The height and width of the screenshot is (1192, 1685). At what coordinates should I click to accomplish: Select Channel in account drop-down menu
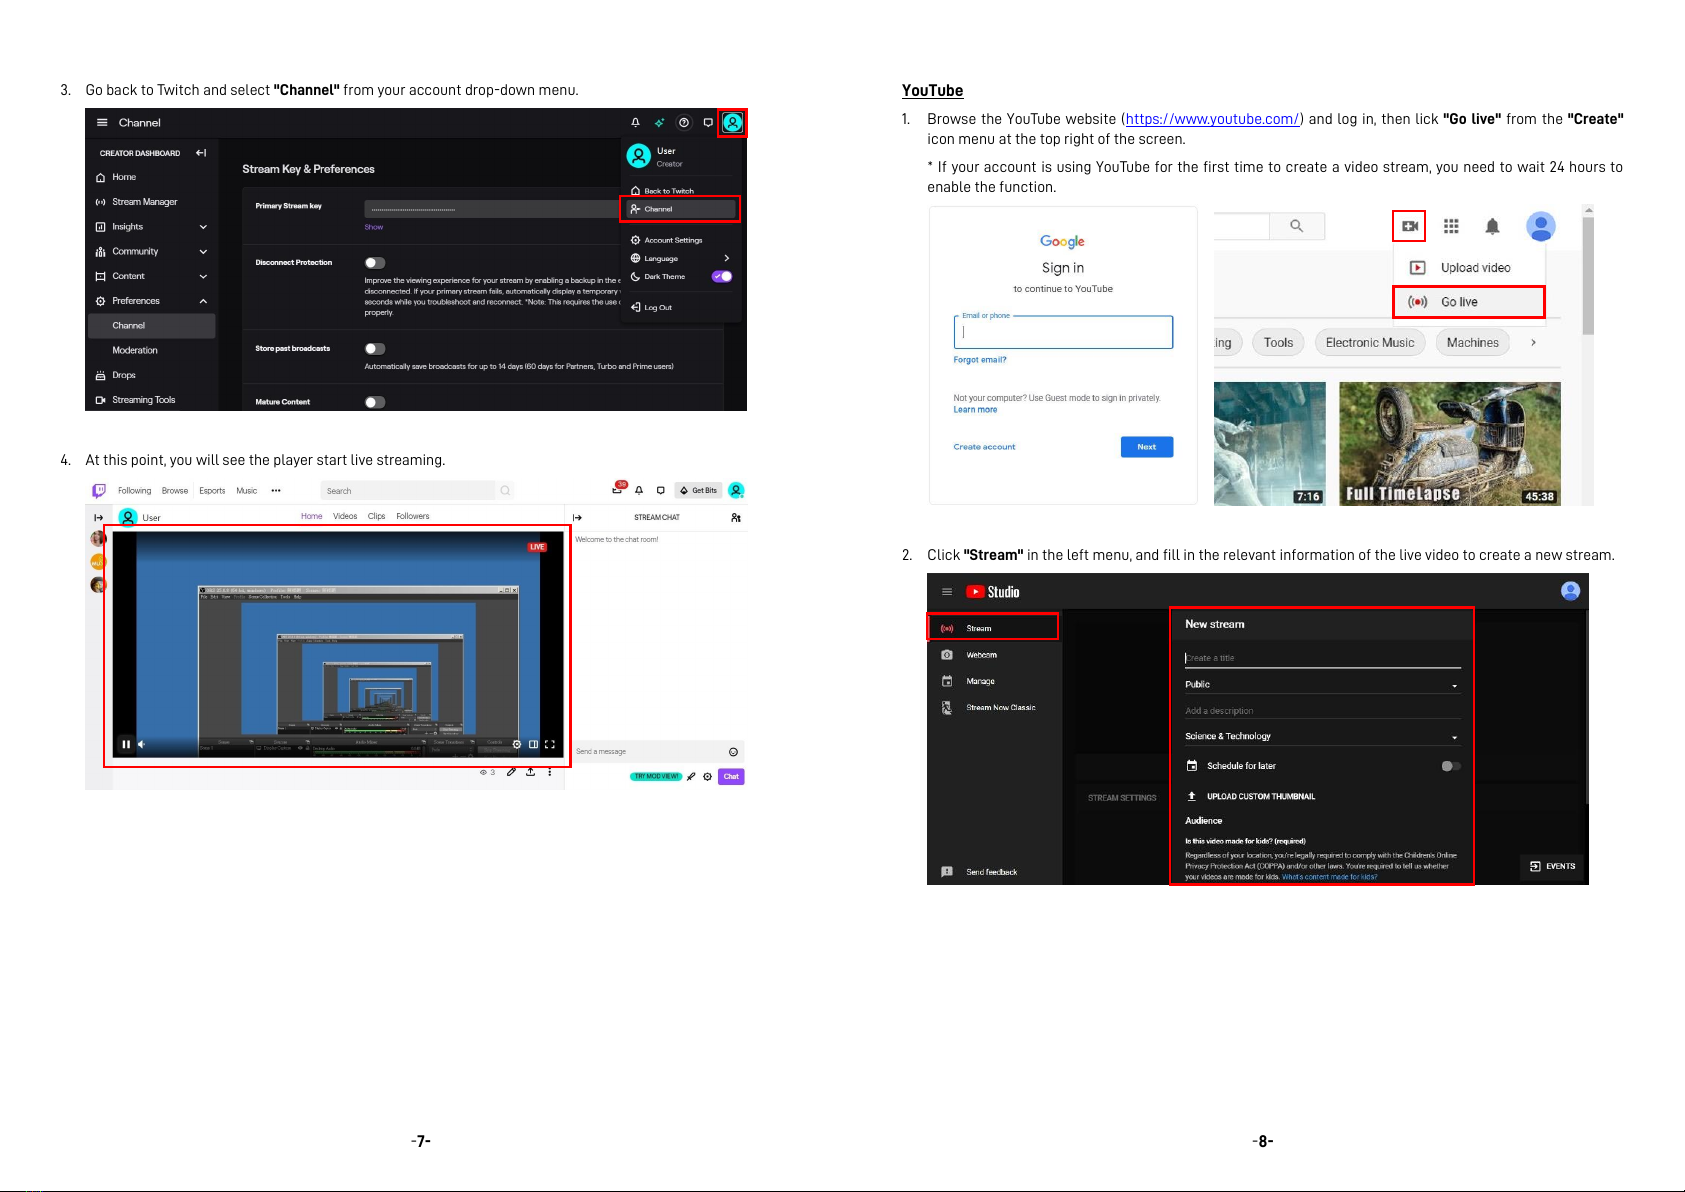pyautogui.click(x=681, y=209)
